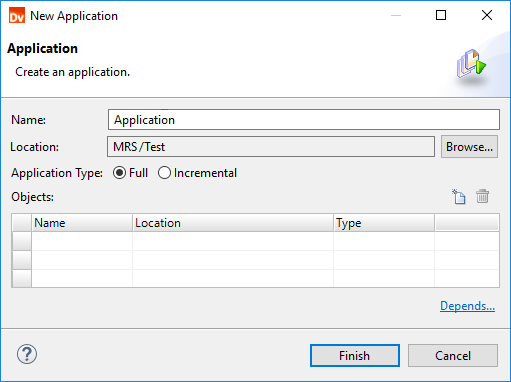Click the new object icon above table
This screenshot has height=382, width=511.
pyautogui.click(x=459, y=196)
